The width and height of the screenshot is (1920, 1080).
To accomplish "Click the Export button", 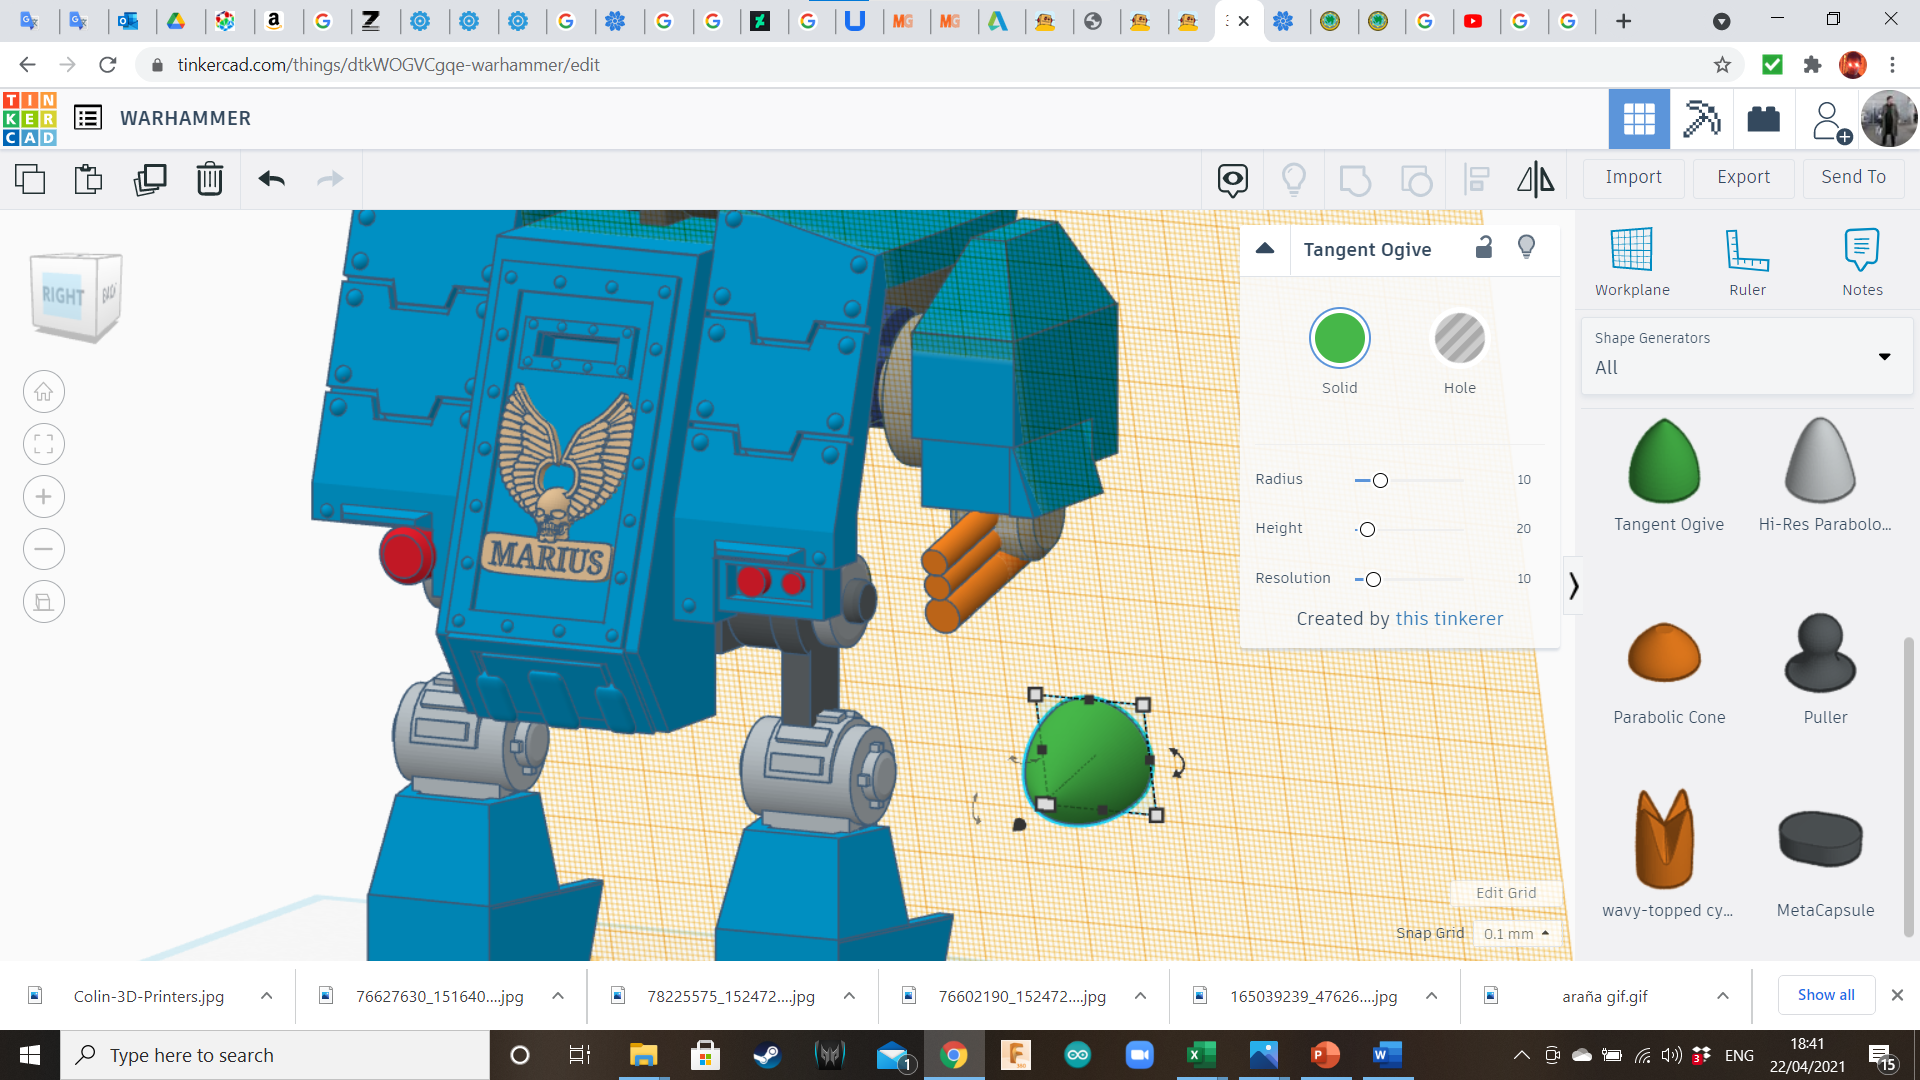I will [1743, 177].
